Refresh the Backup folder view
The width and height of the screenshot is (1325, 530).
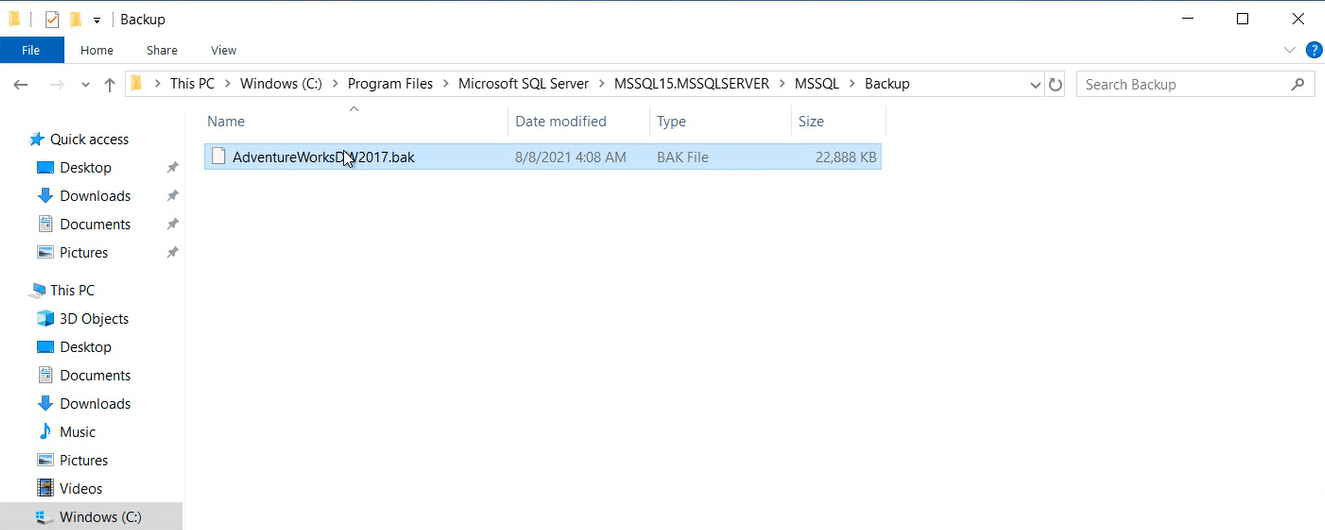coord(1055,85)
